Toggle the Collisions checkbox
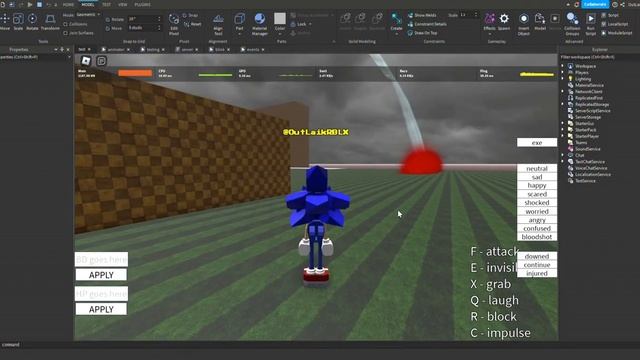 tap(65, 24)
